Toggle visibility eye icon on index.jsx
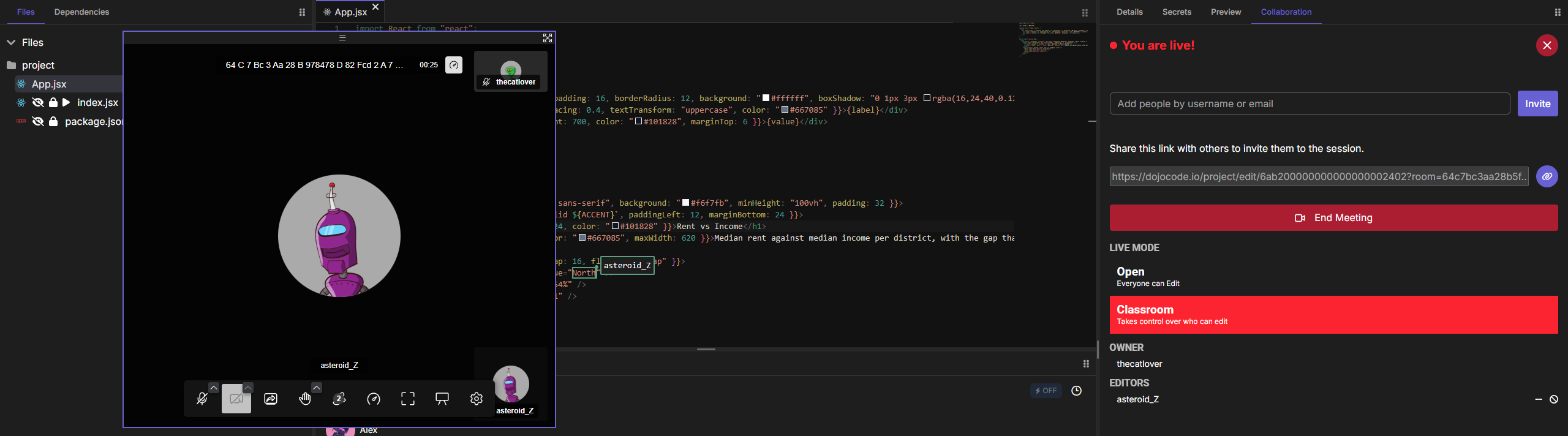Screen dimensions: 1568x436 pos(37,103)
